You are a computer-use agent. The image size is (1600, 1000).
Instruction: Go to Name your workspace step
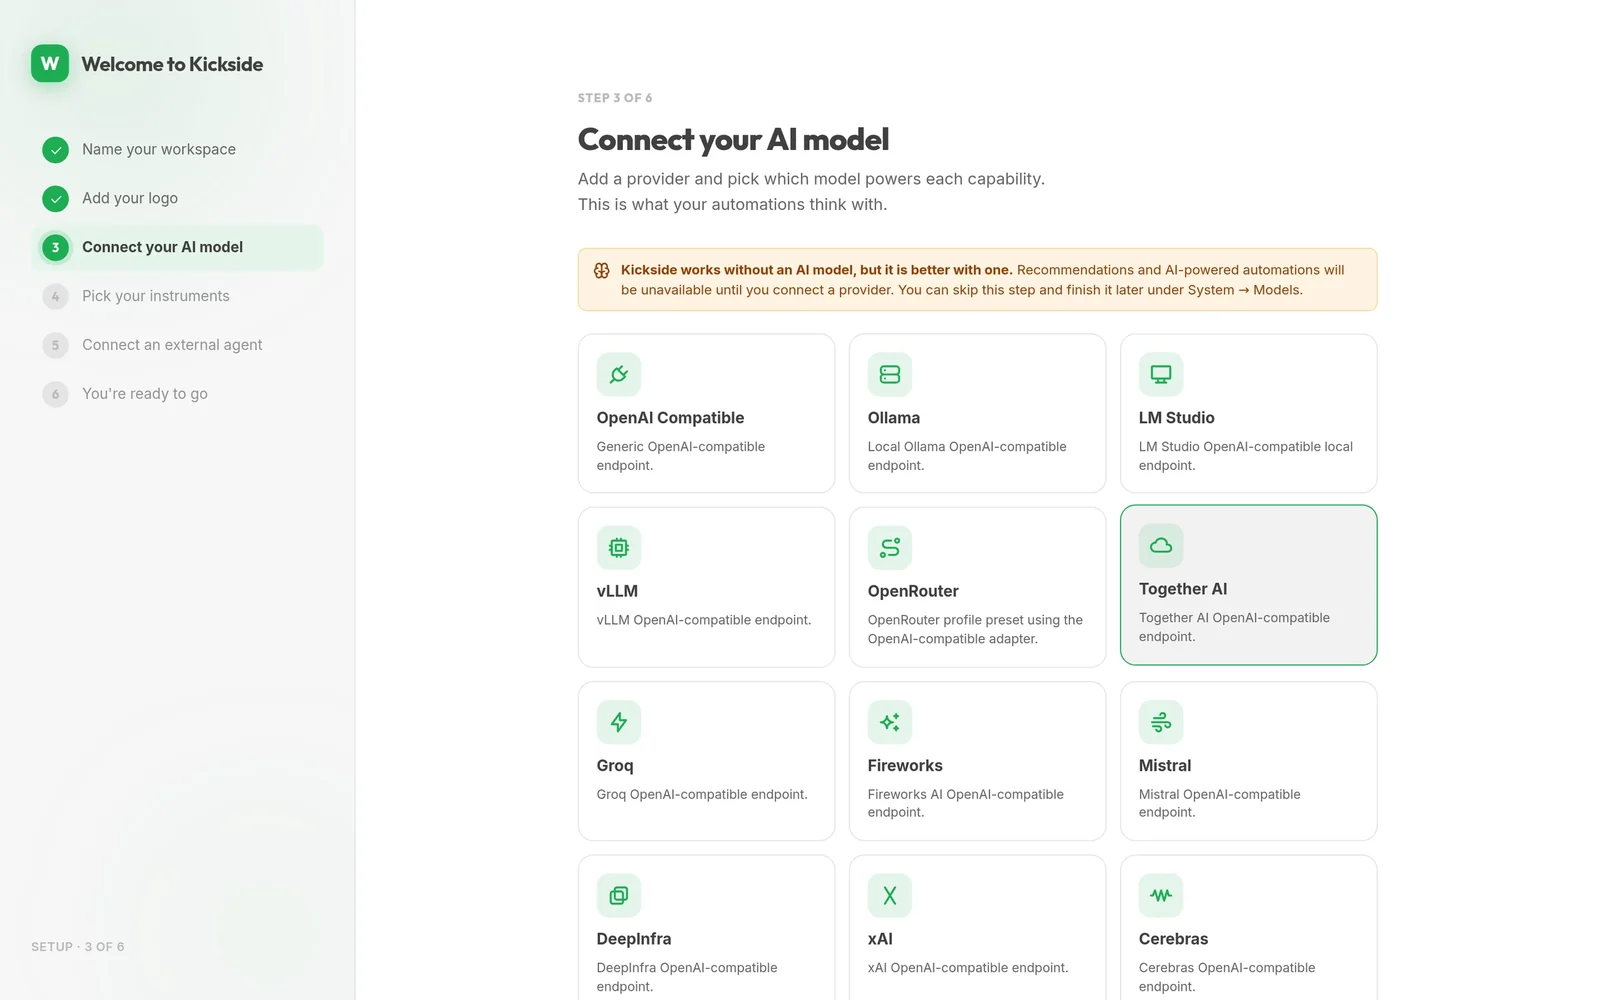click(x=178, y=150)
